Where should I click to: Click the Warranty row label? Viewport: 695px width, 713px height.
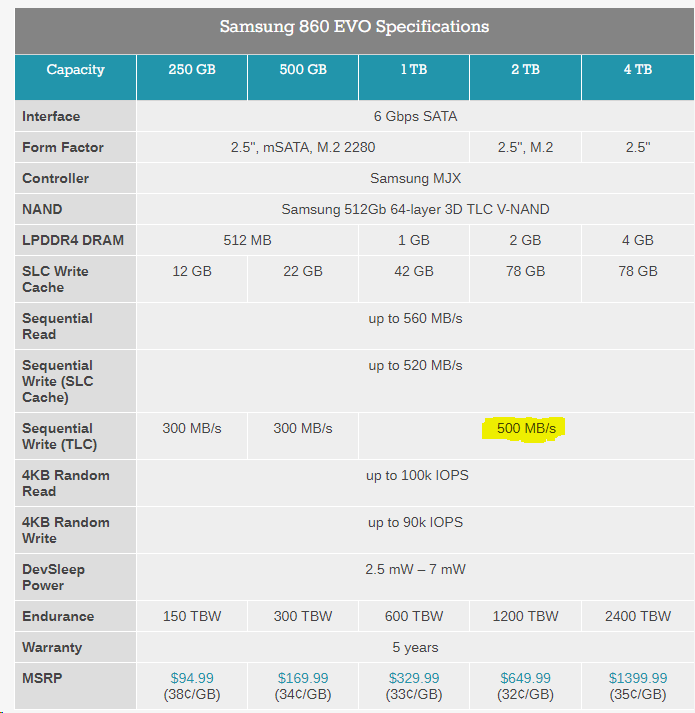[52, 647]
